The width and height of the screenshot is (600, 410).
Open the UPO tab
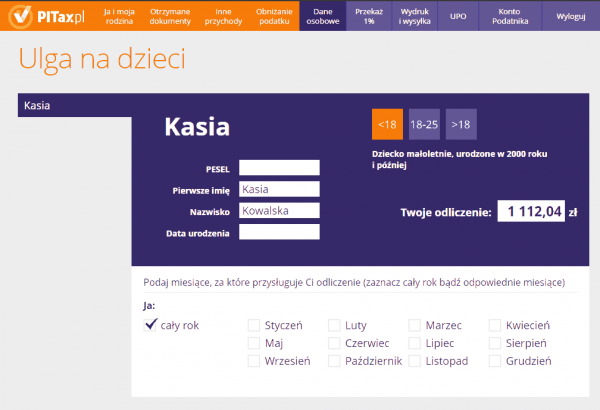[458, 16]
